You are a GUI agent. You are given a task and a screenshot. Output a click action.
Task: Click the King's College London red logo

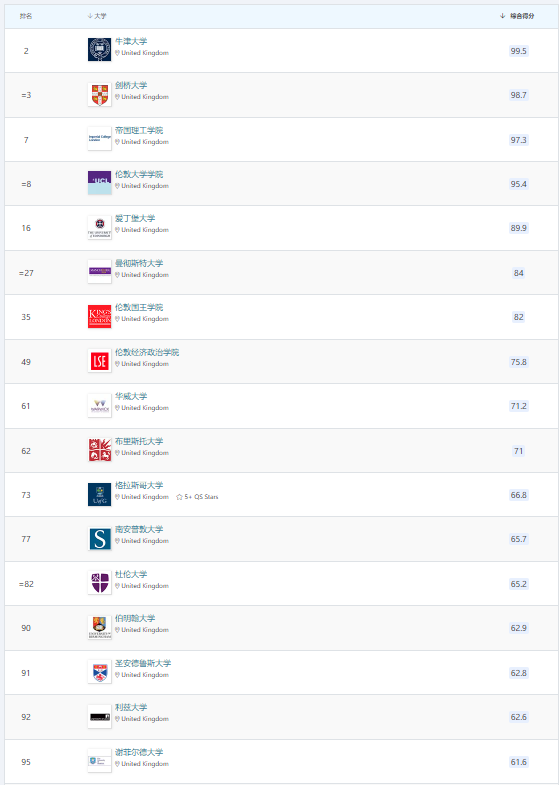point(100,317)
